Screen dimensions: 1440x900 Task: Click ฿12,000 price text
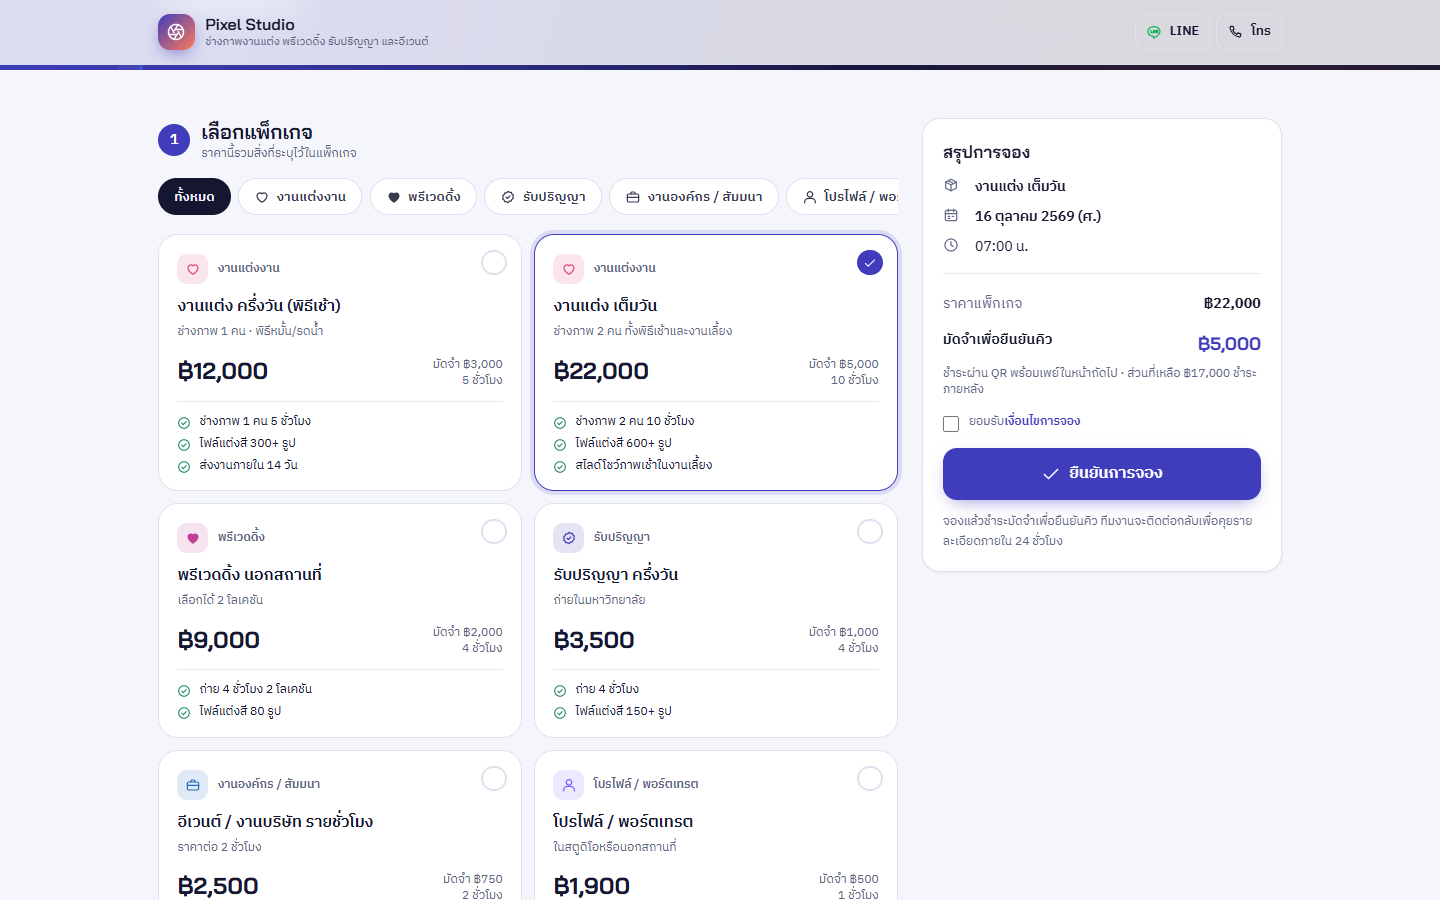(x=223, y=372)
